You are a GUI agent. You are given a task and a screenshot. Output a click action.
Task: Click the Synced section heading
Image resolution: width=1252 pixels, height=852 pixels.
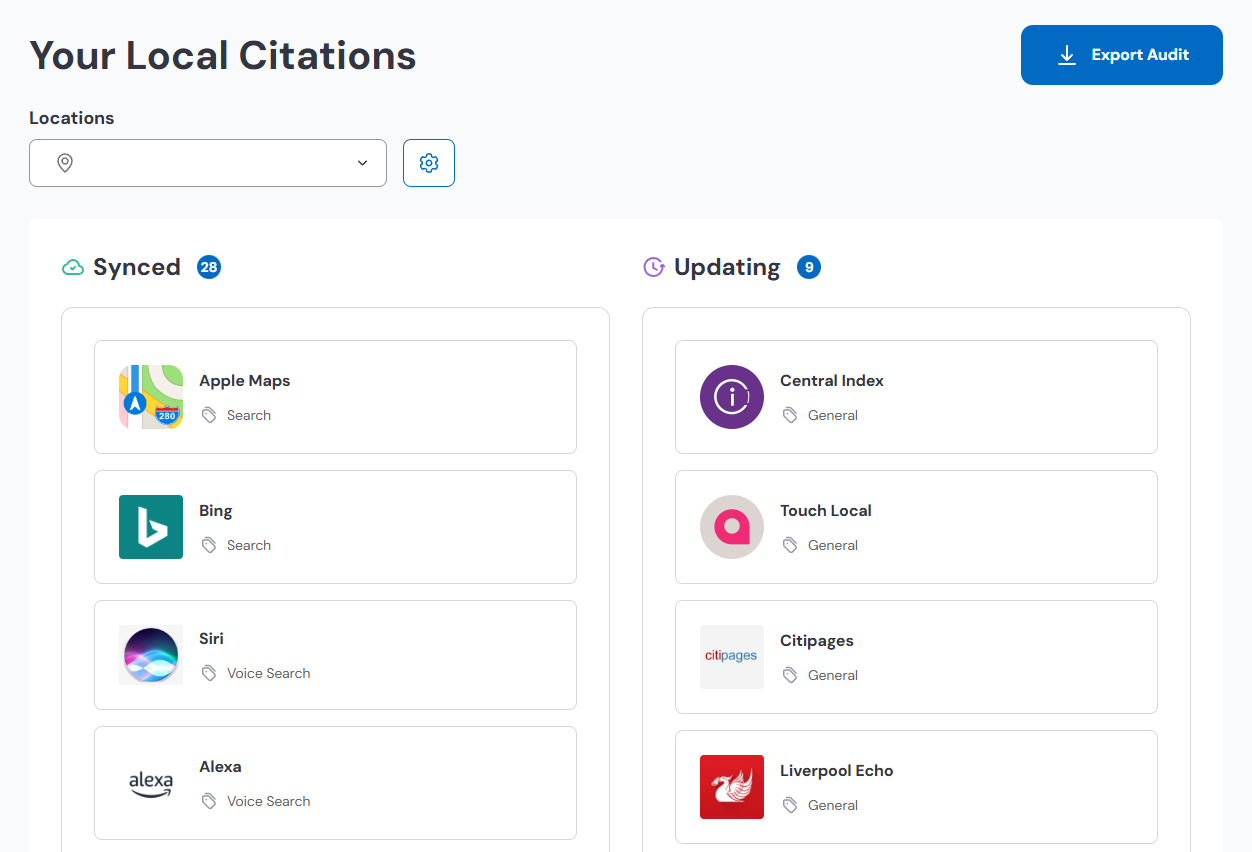click(137, 267)
